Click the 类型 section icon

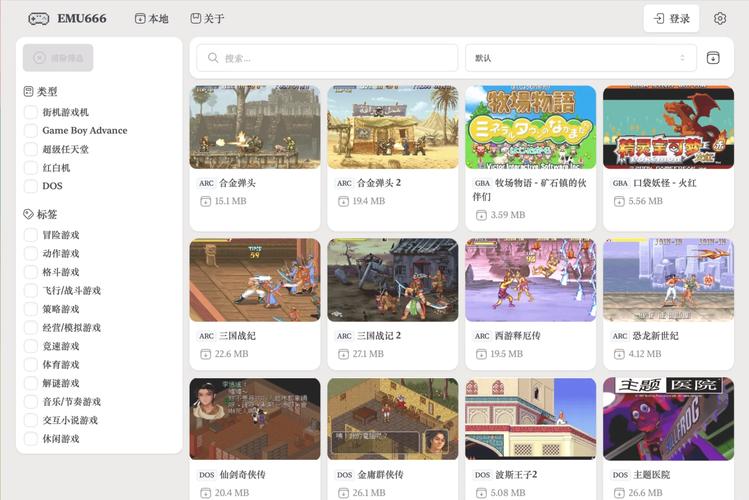point(29,91)
